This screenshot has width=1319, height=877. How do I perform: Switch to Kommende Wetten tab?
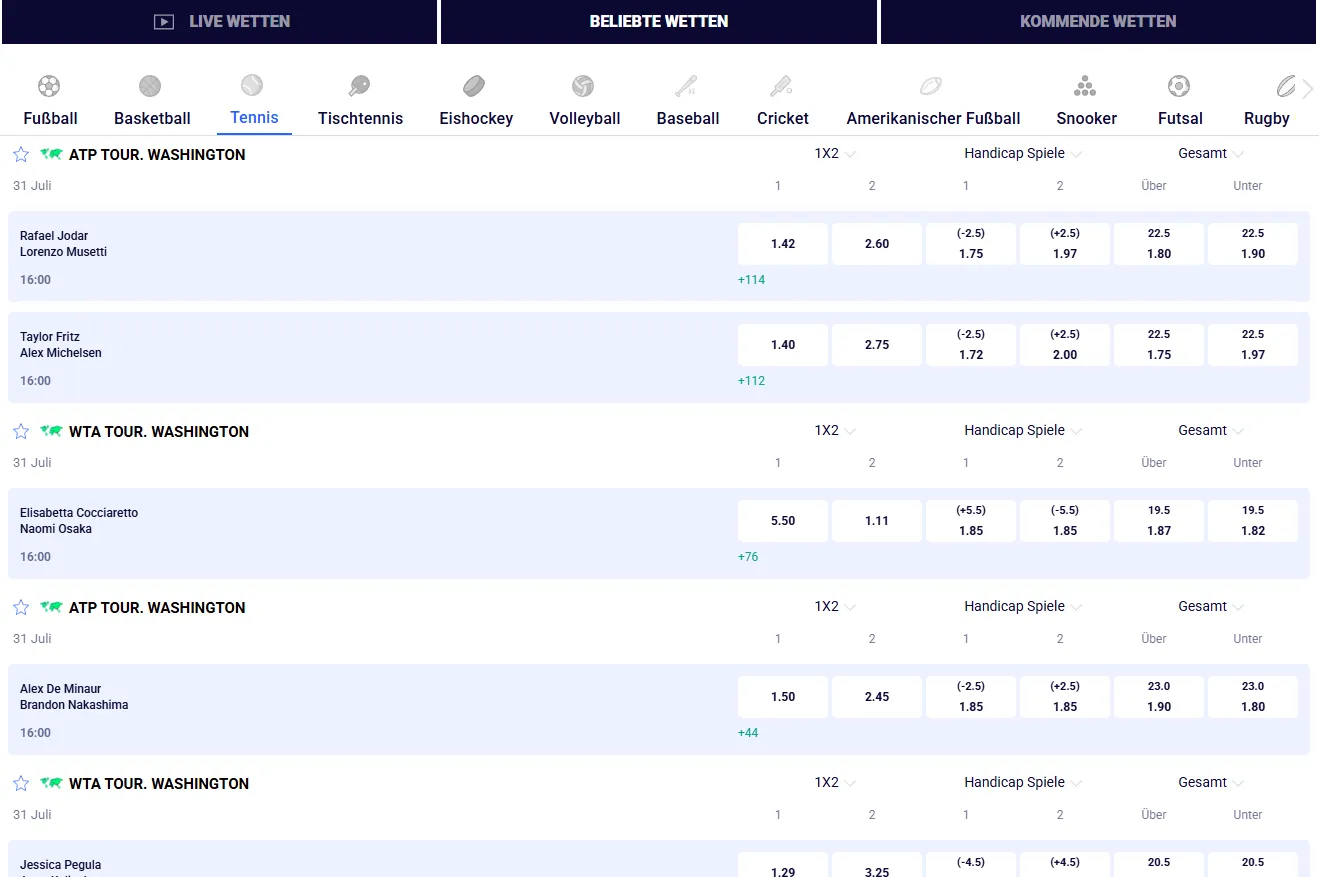[1098, 22]
